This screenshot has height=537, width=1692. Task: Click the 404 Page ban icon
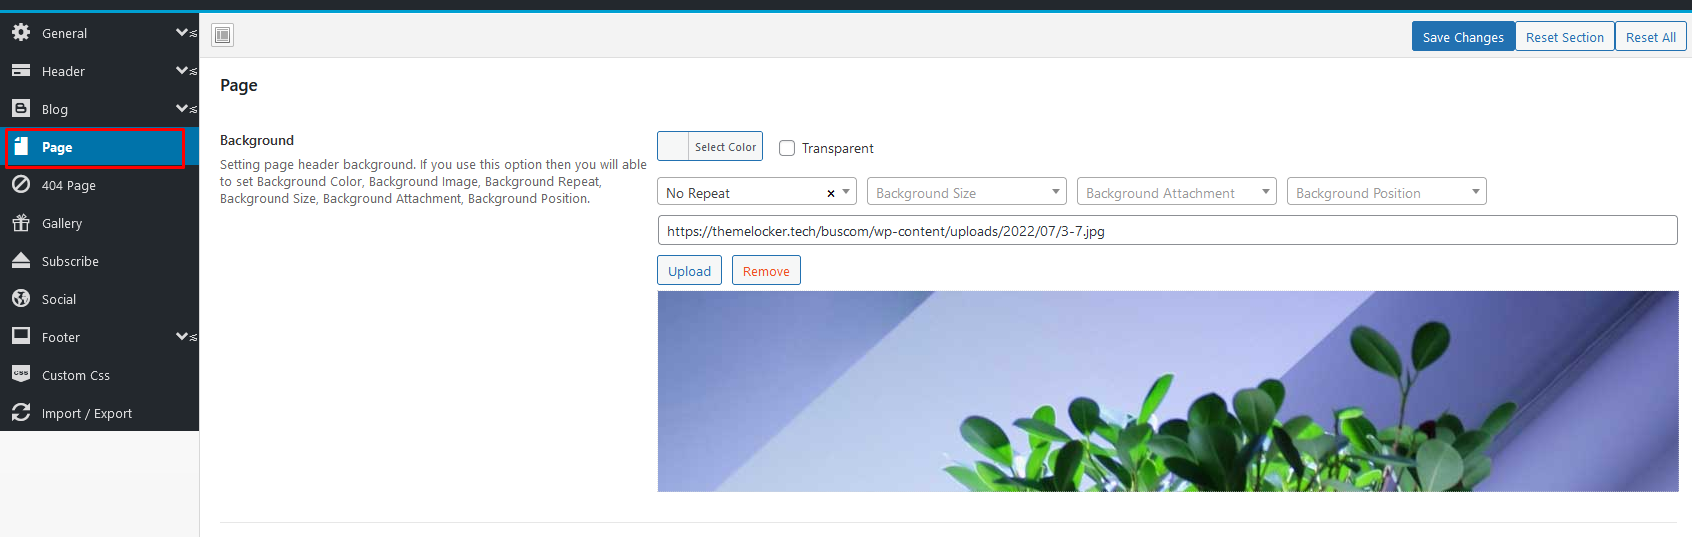click(x=21, y=185)
